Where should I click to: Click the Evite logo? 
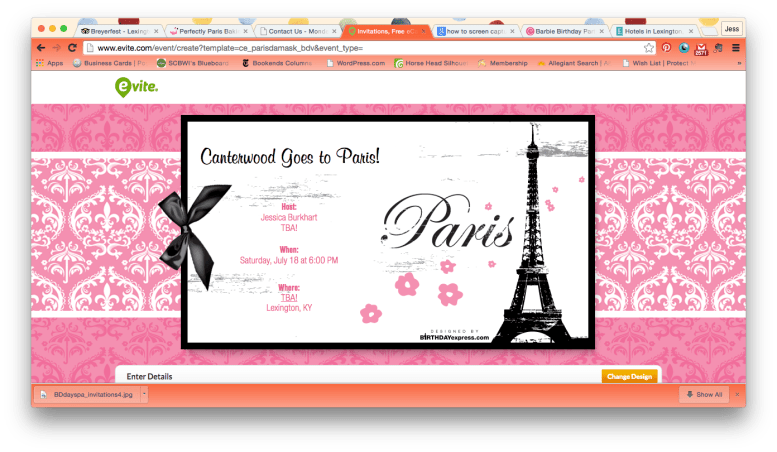[136, 87]
